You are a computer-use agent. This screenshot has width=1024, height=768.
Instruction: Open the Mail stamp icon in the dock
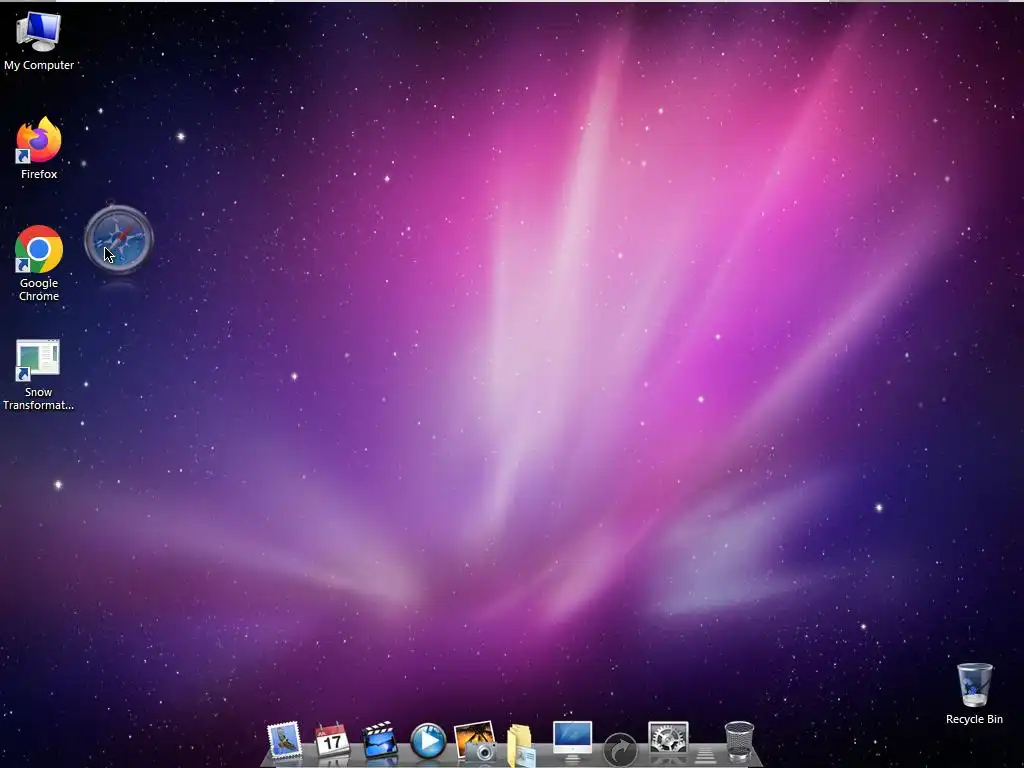coord(285,741)
